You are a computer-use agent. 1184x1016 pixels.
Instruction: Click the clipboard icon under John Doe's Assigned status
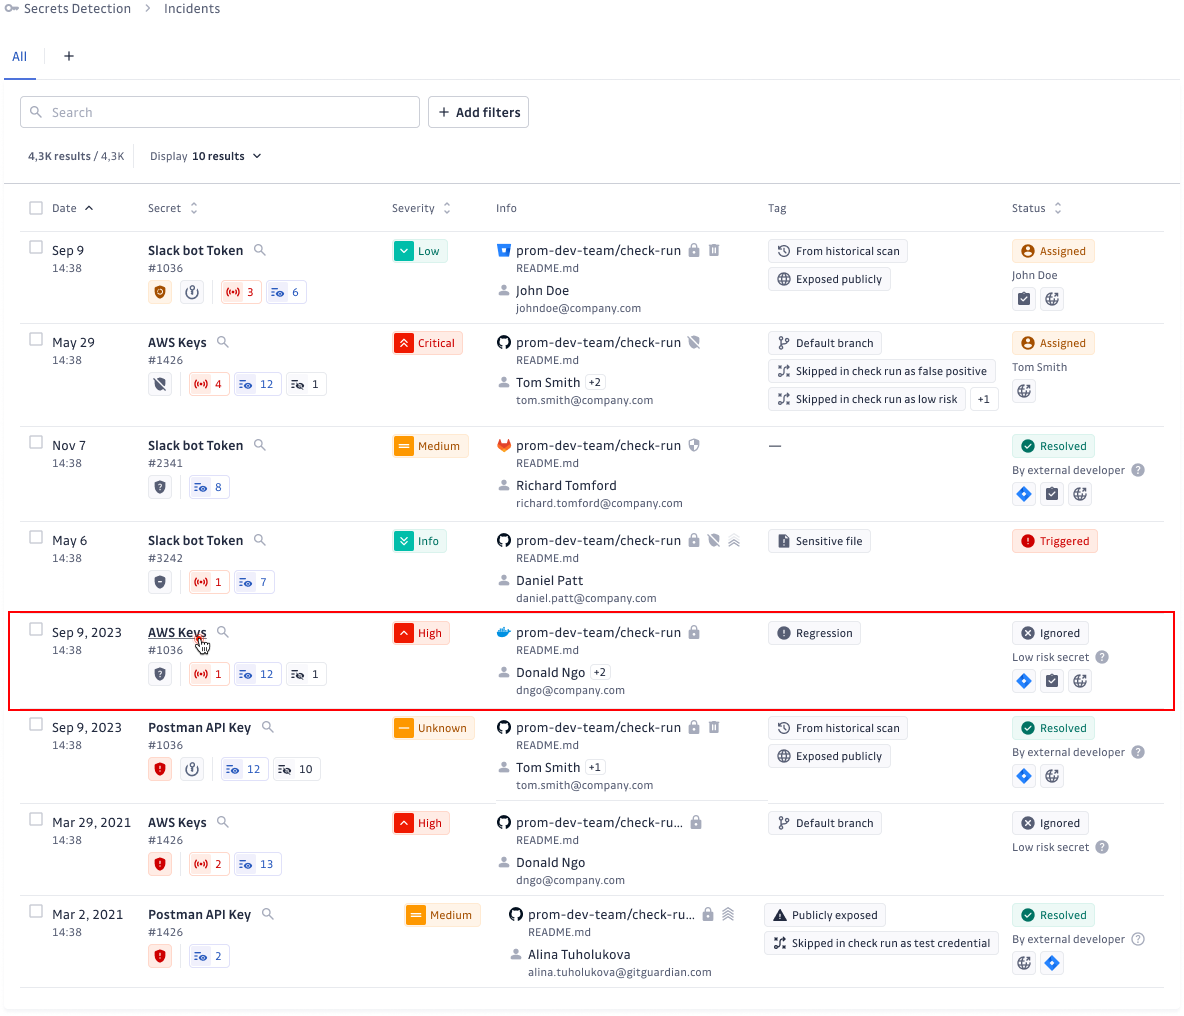pos(1023,298)
